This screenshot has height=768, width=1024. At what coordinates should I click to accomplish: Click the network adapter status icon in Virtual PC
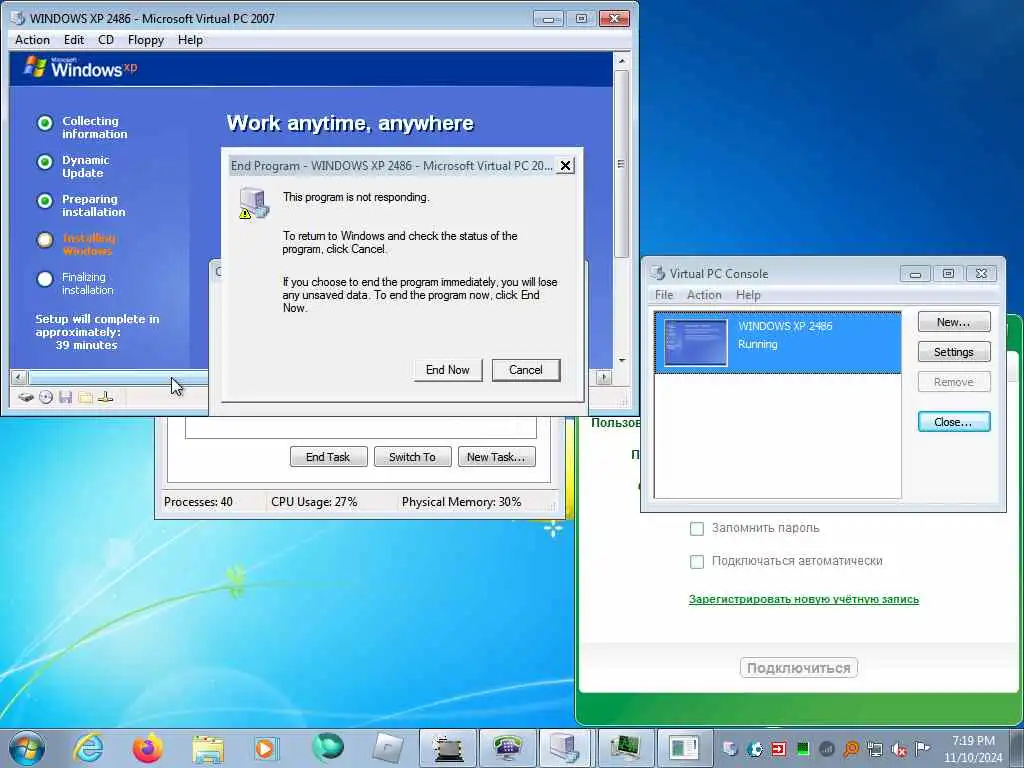[106, 397]
